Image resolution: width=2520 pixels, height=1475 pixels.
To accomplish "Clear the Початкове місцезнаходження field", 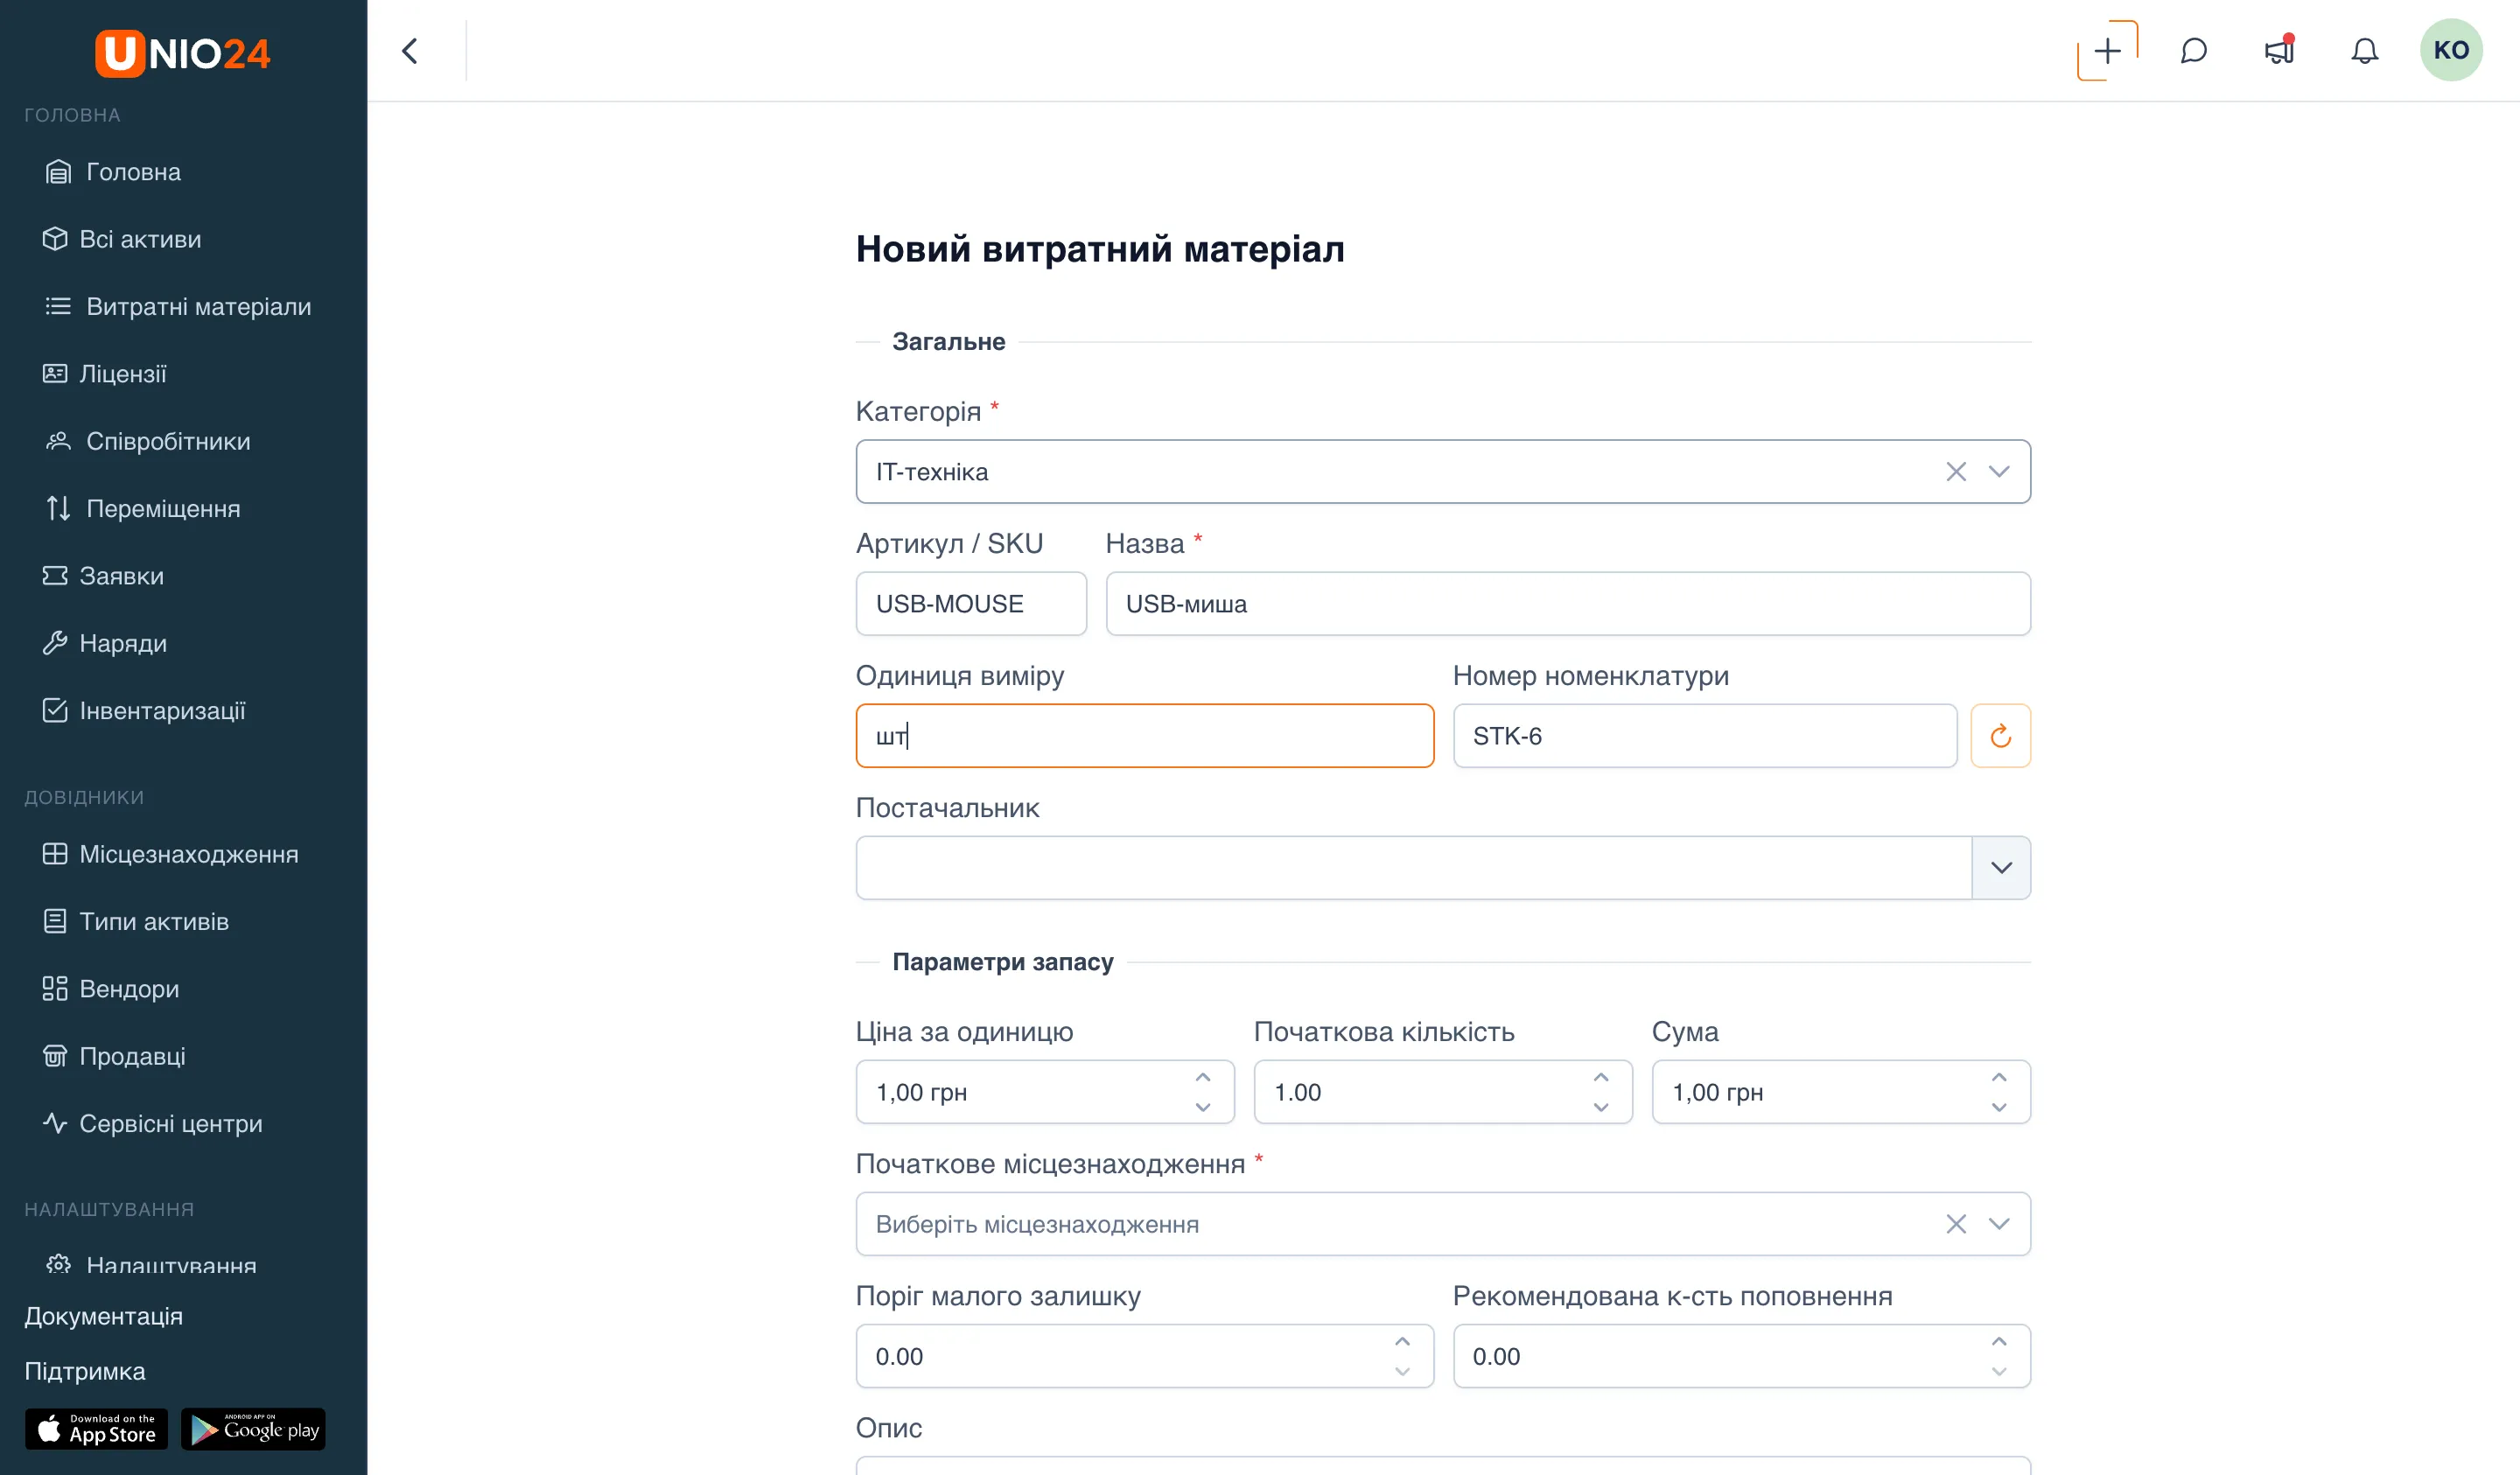I will pyautogui.click(x=1956, y=1224).
